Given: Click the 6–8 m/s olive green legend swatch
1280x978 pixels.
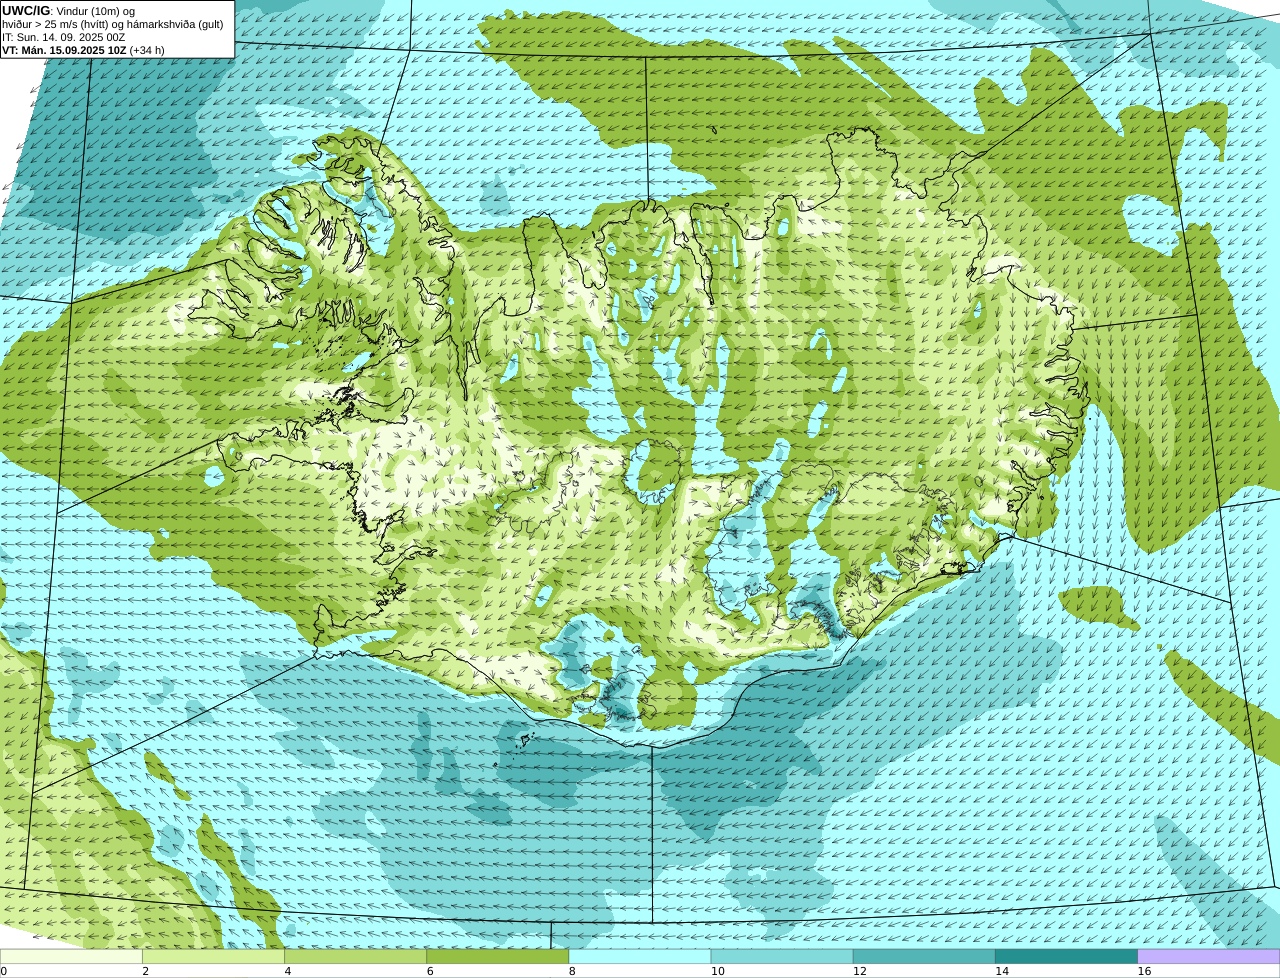Looking at the screenshot, I should pos(497,956).
